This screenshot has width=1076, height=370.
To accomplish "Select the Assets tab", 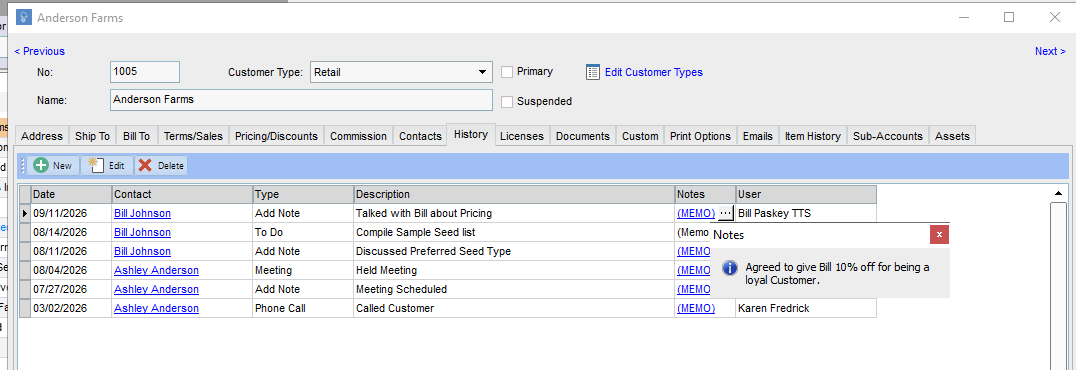I will pos(952,136).
